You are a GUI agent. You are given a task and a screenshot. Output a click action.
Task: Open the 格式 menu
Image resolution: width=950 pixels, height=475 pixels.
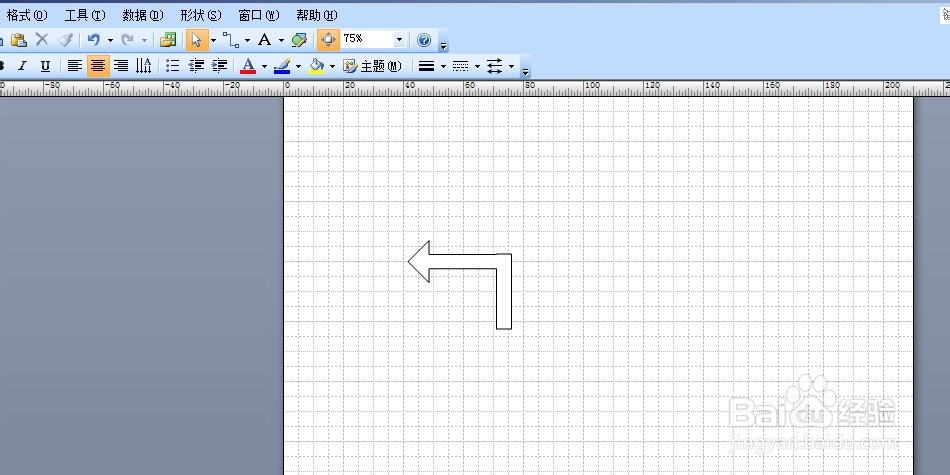[x=27, y=15]
